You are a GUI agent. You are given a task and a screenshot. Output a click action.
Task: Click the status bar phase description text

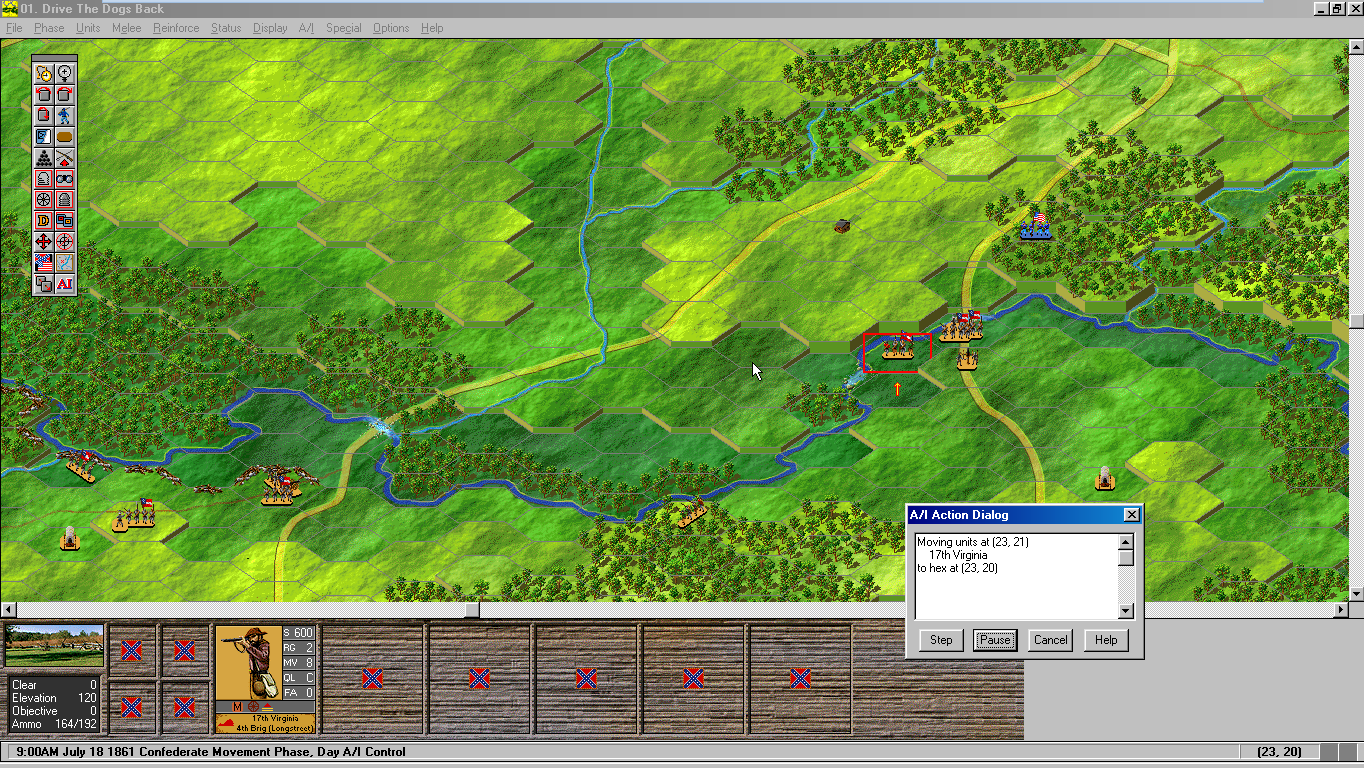pos(211,752)
